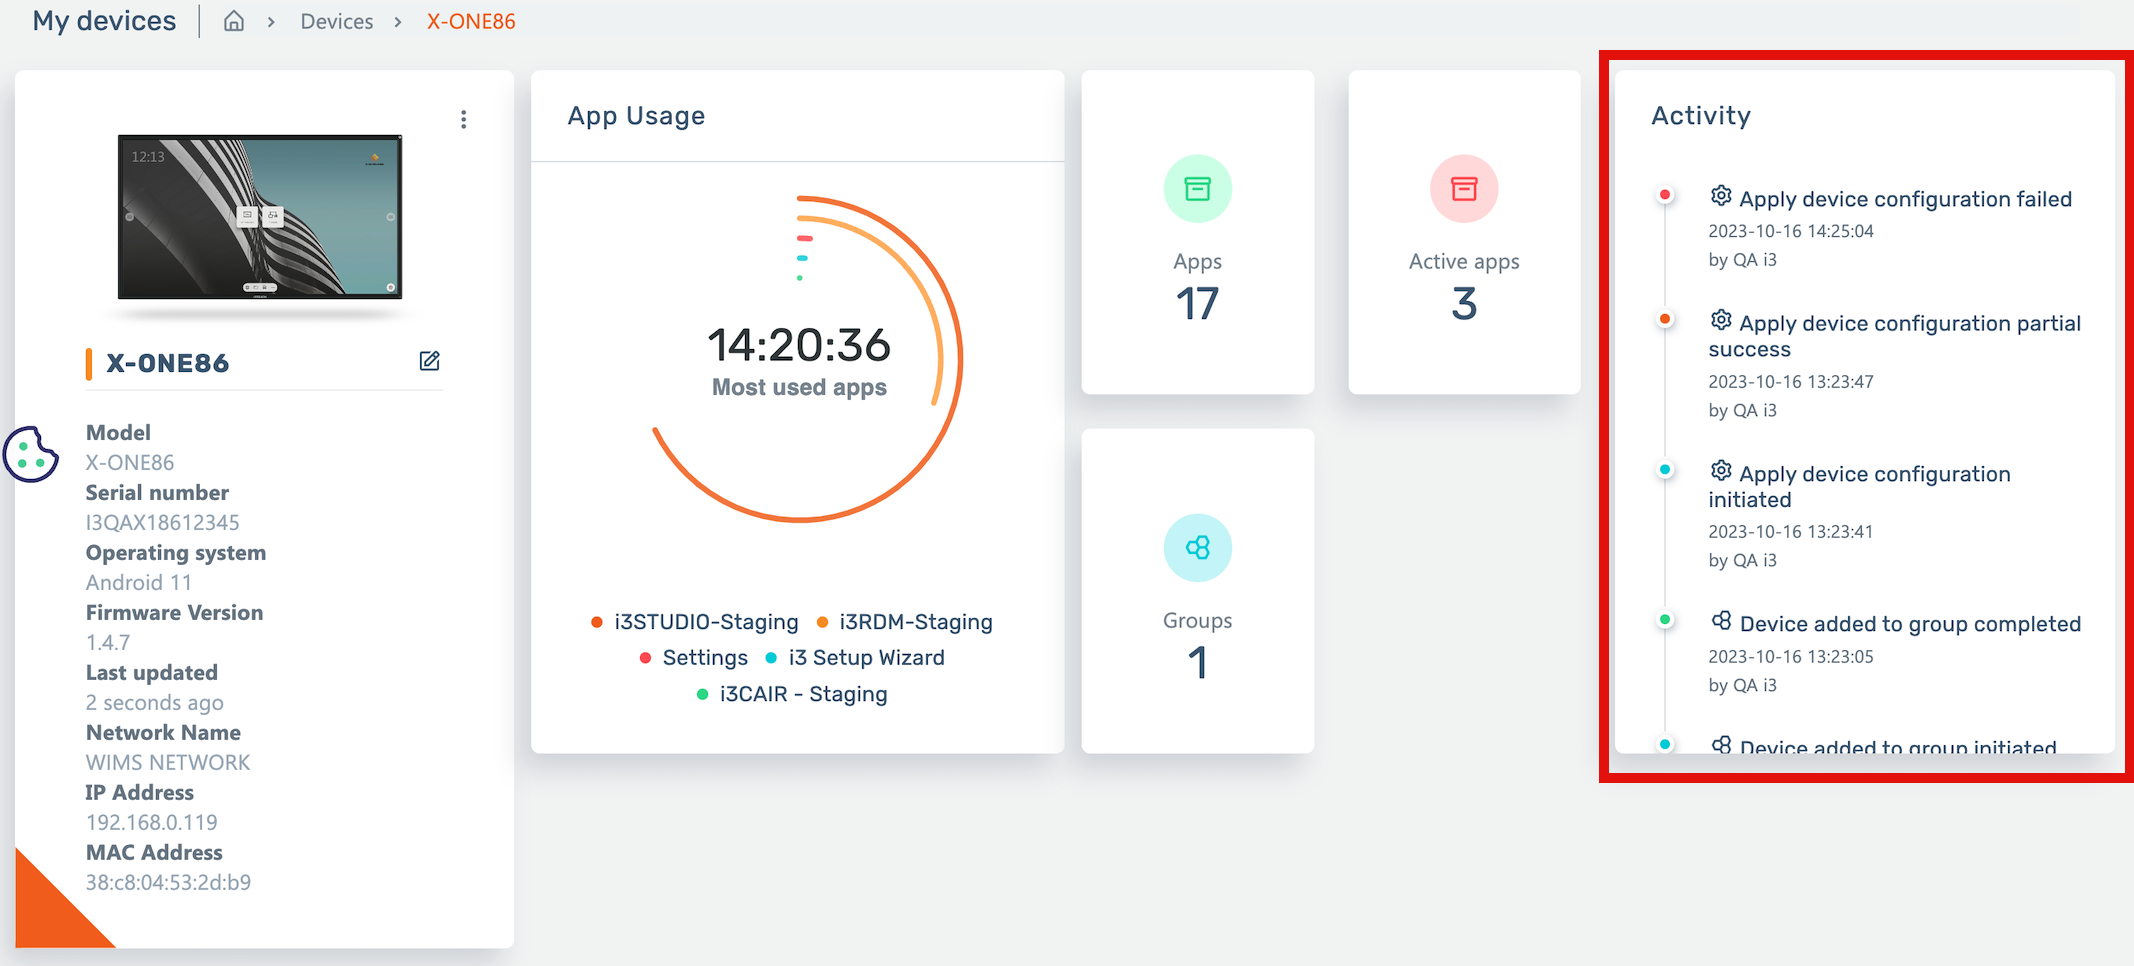
Task: Click the teal Groups icon
Action: [x=1197, y=548]
